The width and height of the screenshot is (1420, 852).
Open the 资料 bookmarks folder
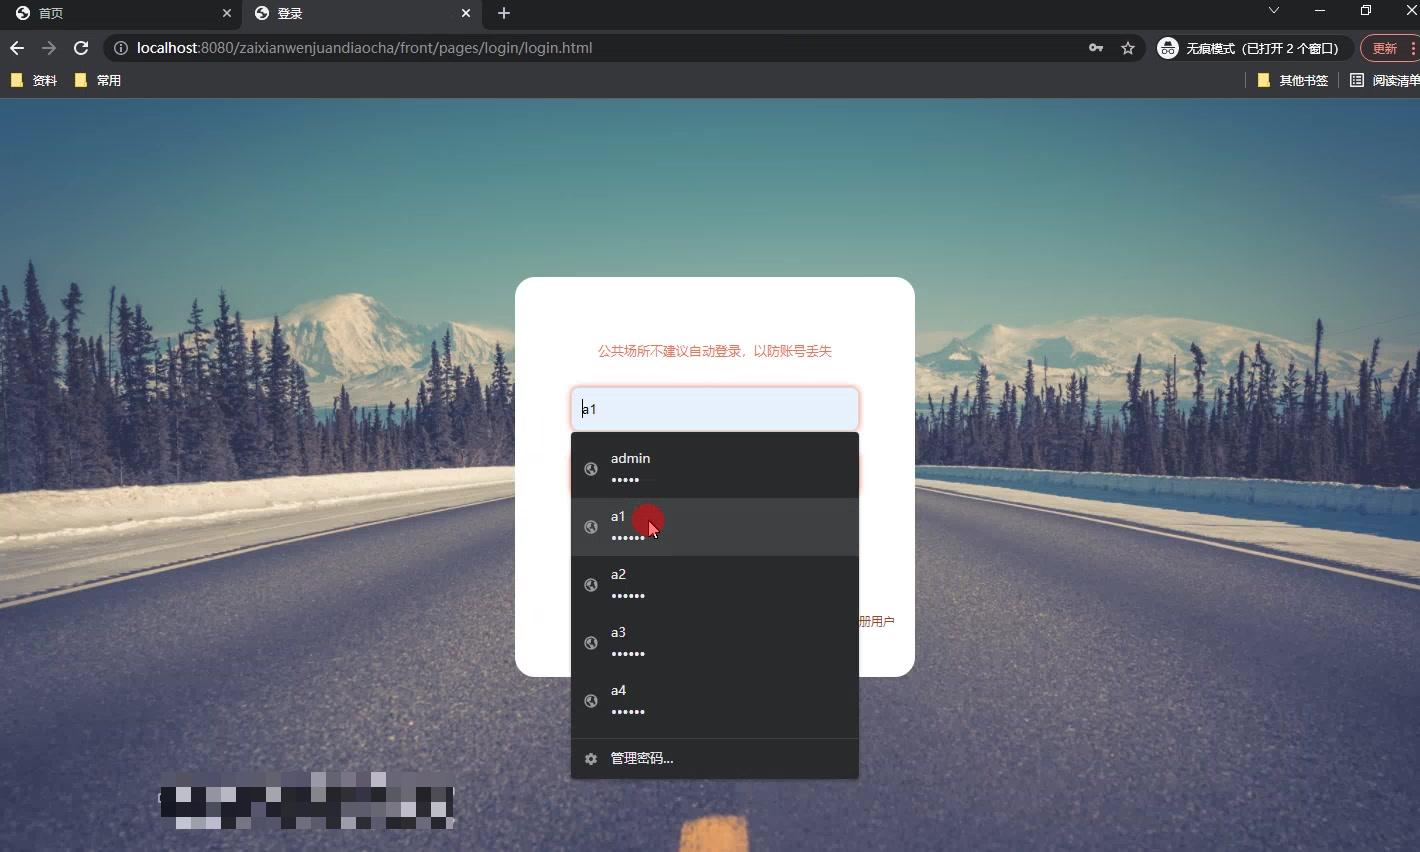click(x=34, y=80)
